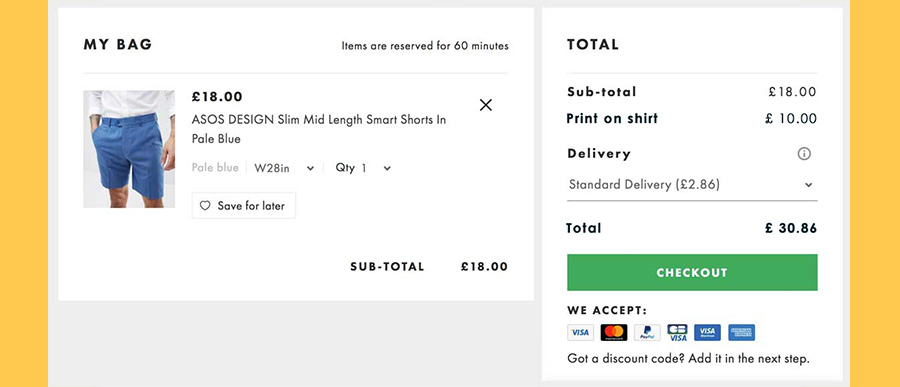Expand the Standard Delivery options dropdown
The width and height of the screenshot is (900, 387).
692,185
